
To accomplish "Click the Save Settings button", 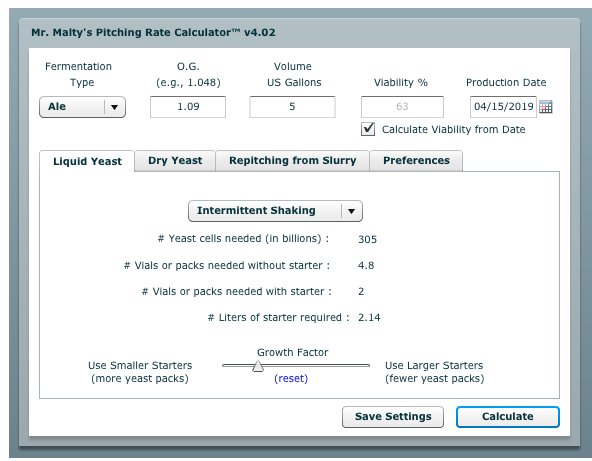I will (x=393, y=416).
